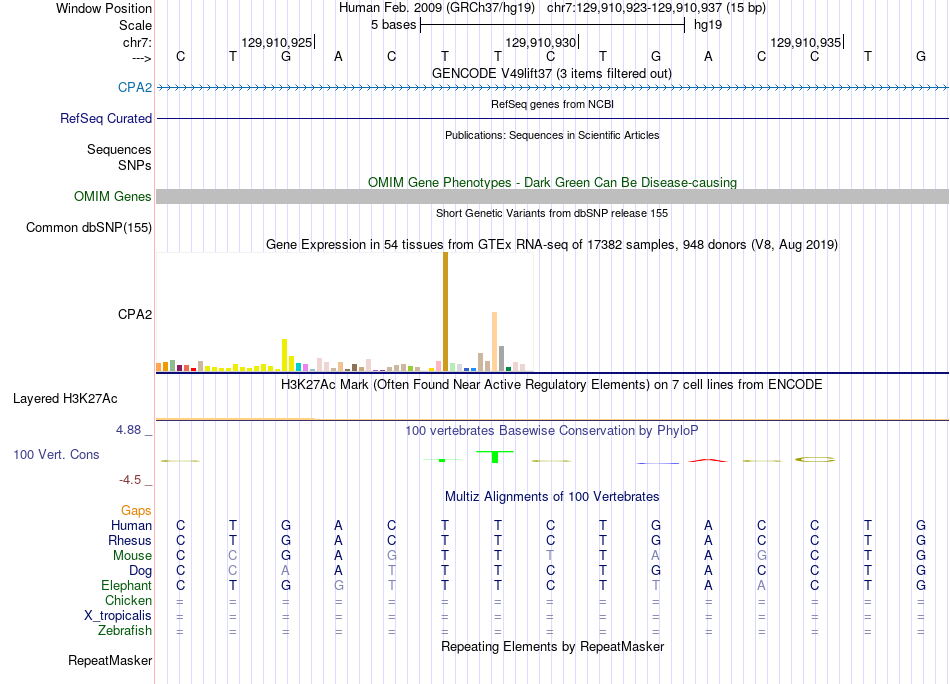Click the tallest green PhyloP conservation bar
This screenshot has width=950, height=684.
click(495, 457)
